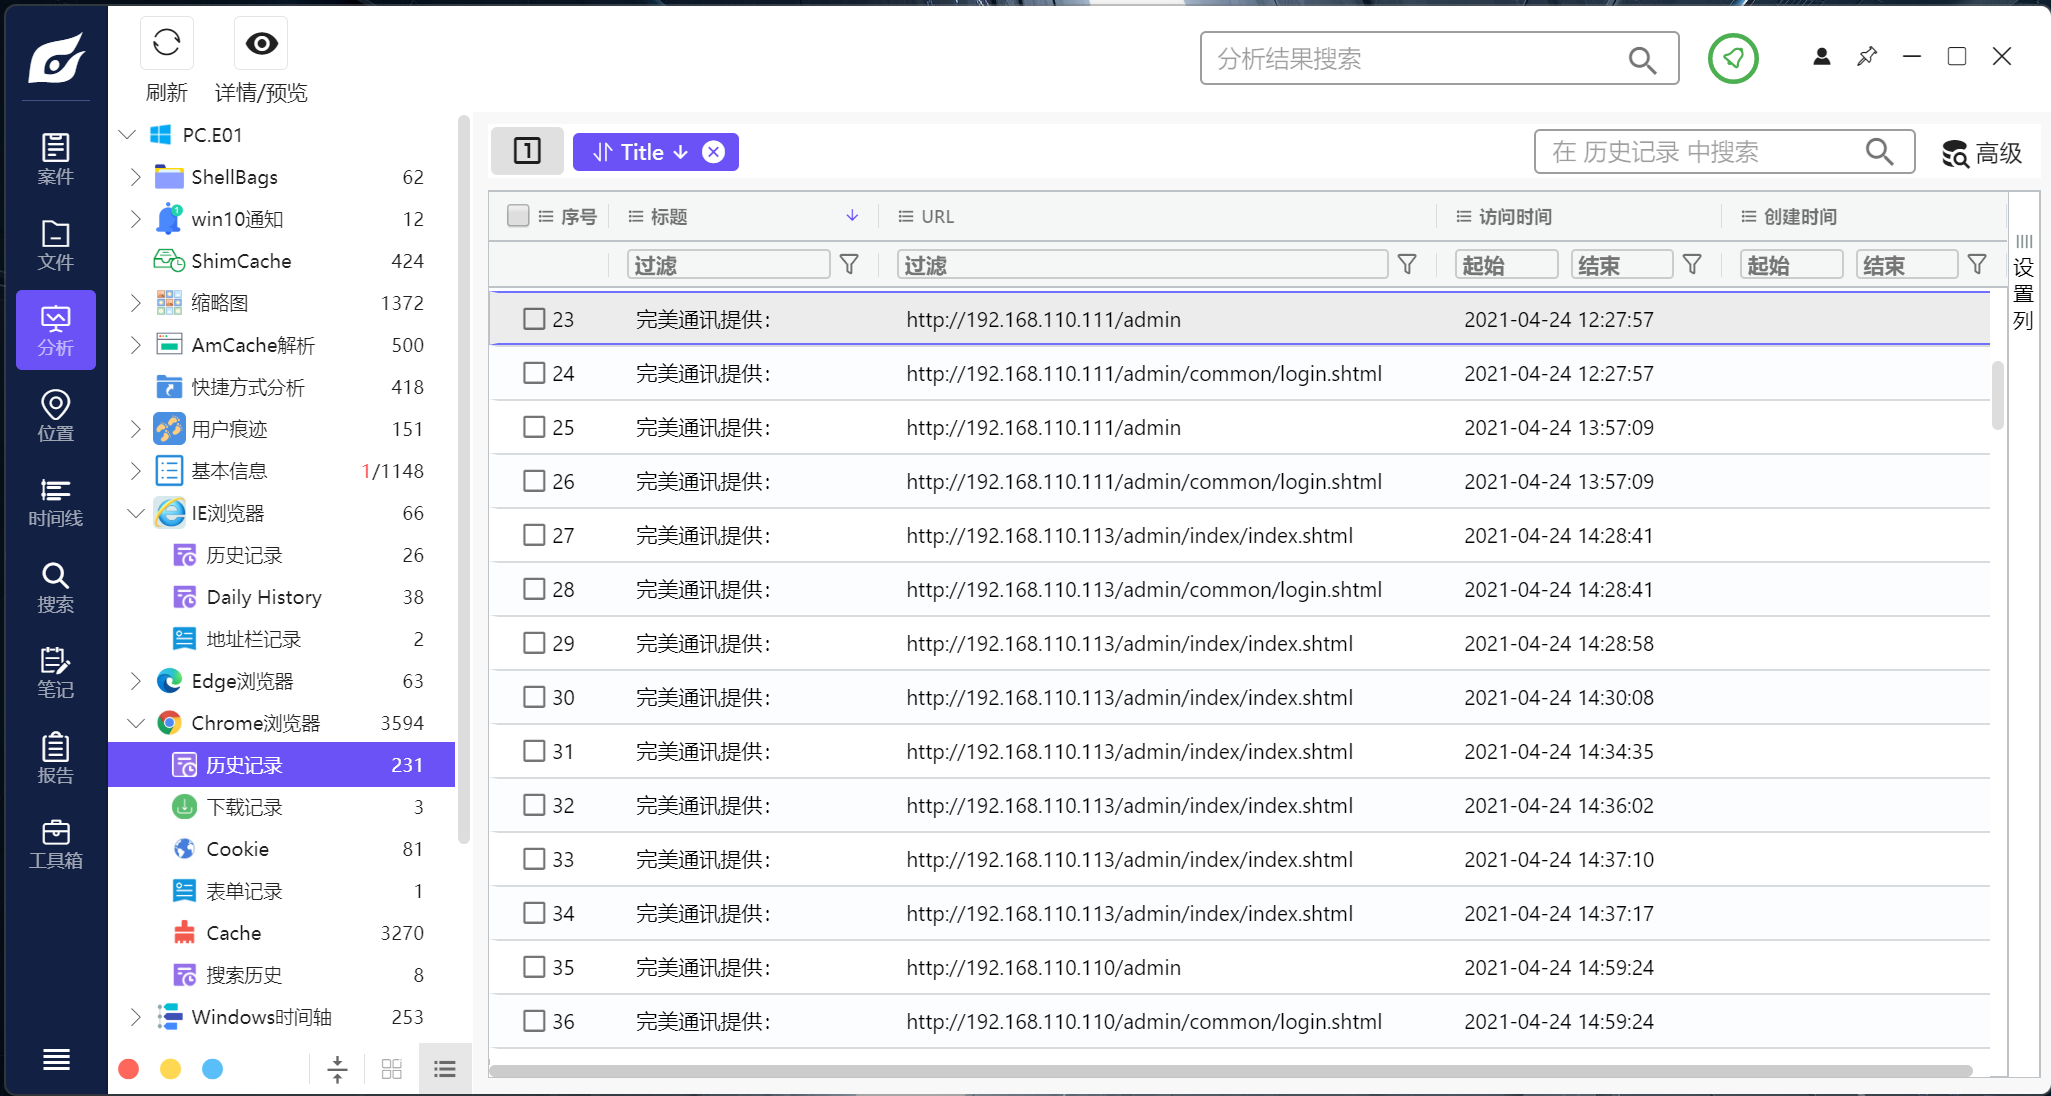Screen dimensions: 2051x1096
Task: Open the 位置 location sidebar icon
Action: (55, 416)
